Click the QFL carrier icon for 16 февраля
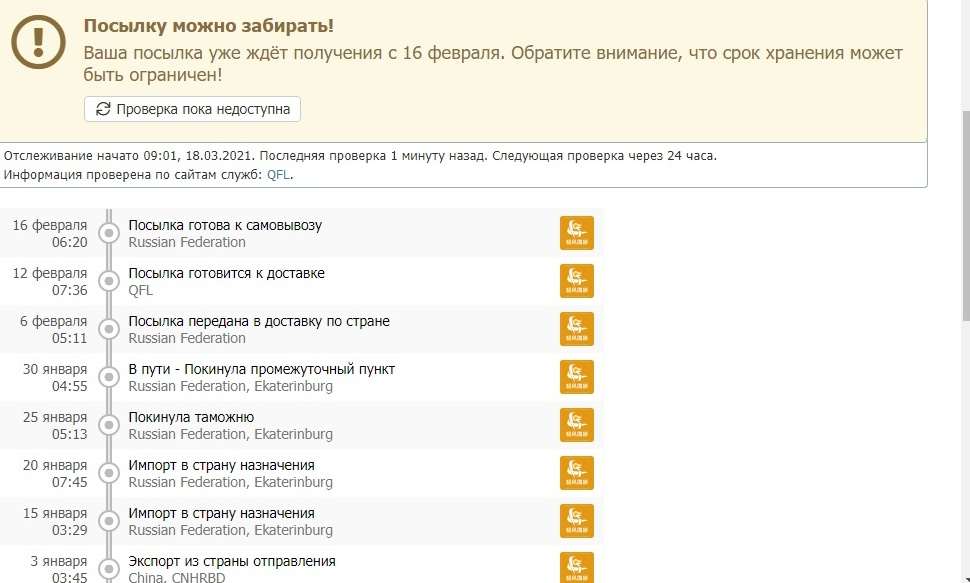The height and width of the screenshot is (583, 970). [577, 233]
